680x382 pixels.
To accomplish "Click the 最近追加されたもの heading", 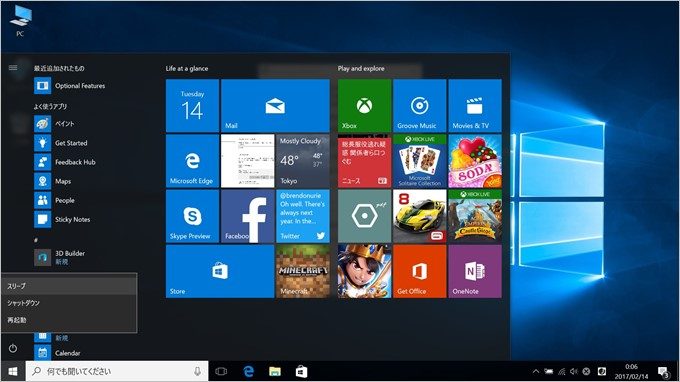I will 59,69.
